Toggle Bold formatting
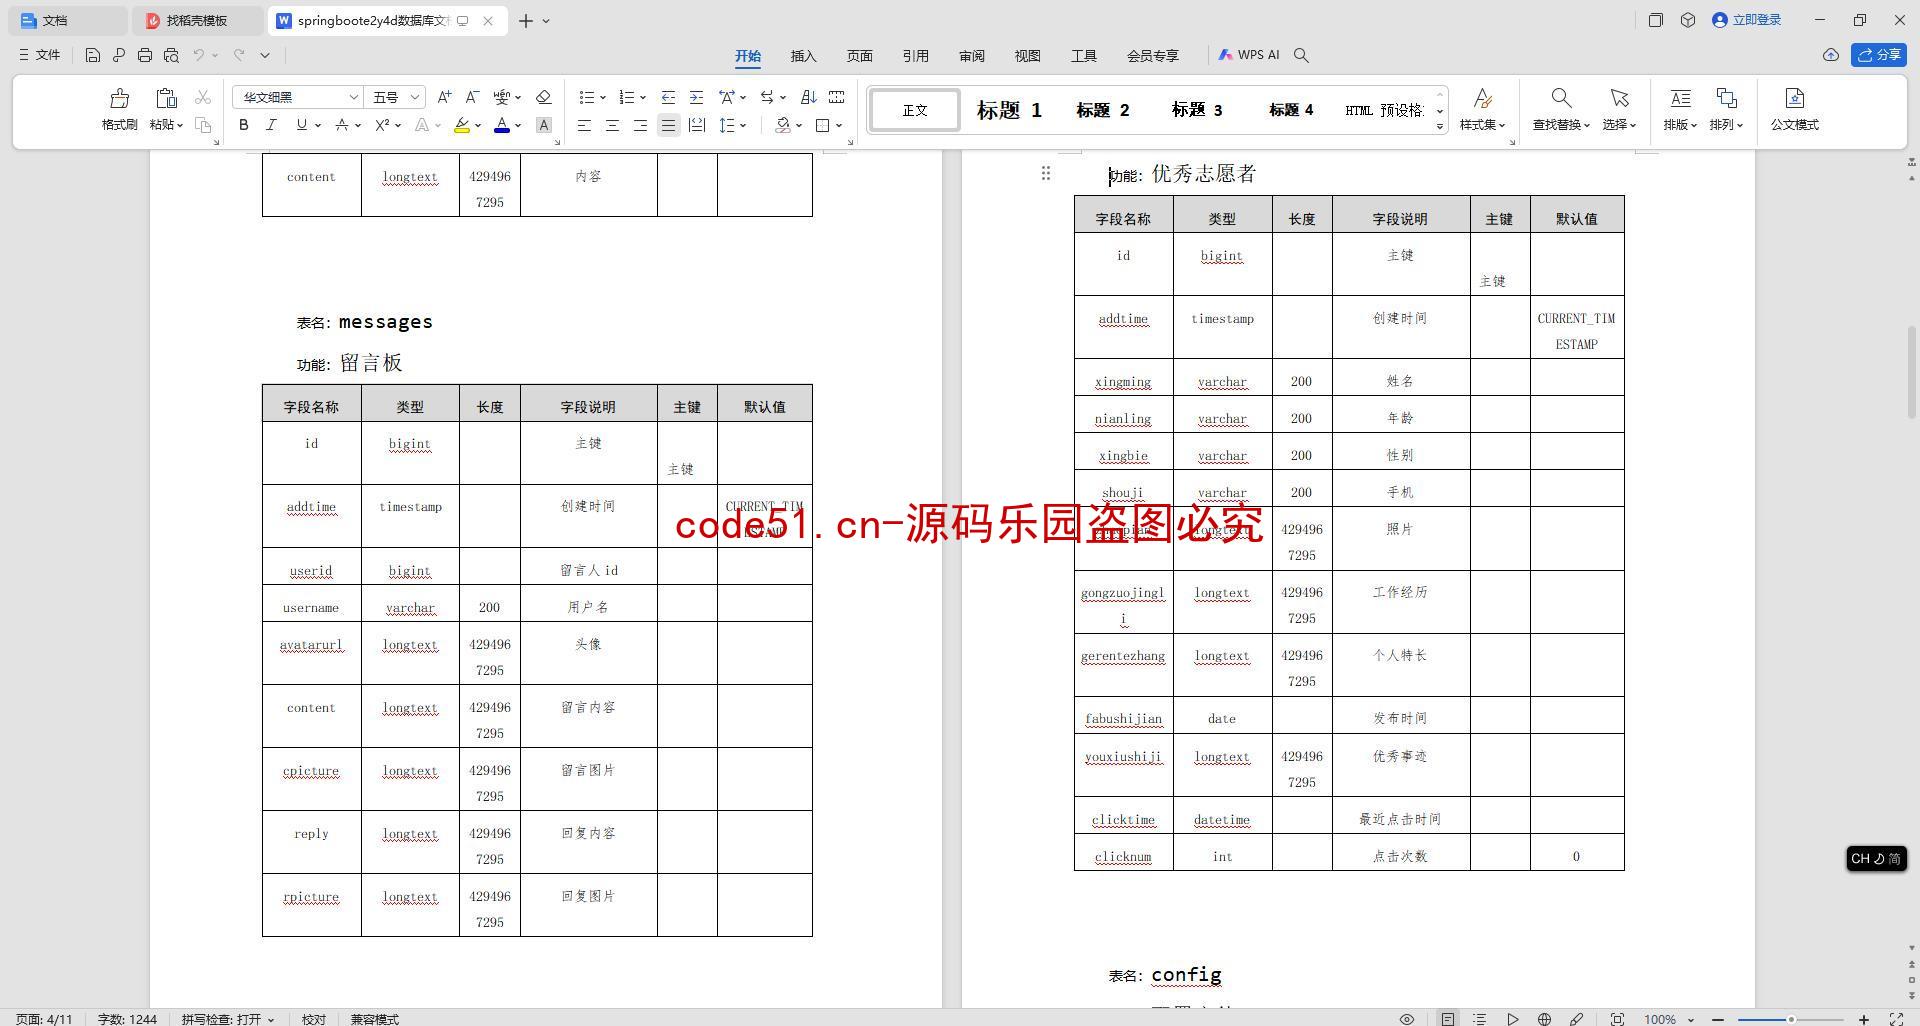This screenshot has width=1920, height=1026. click(243, 125)
